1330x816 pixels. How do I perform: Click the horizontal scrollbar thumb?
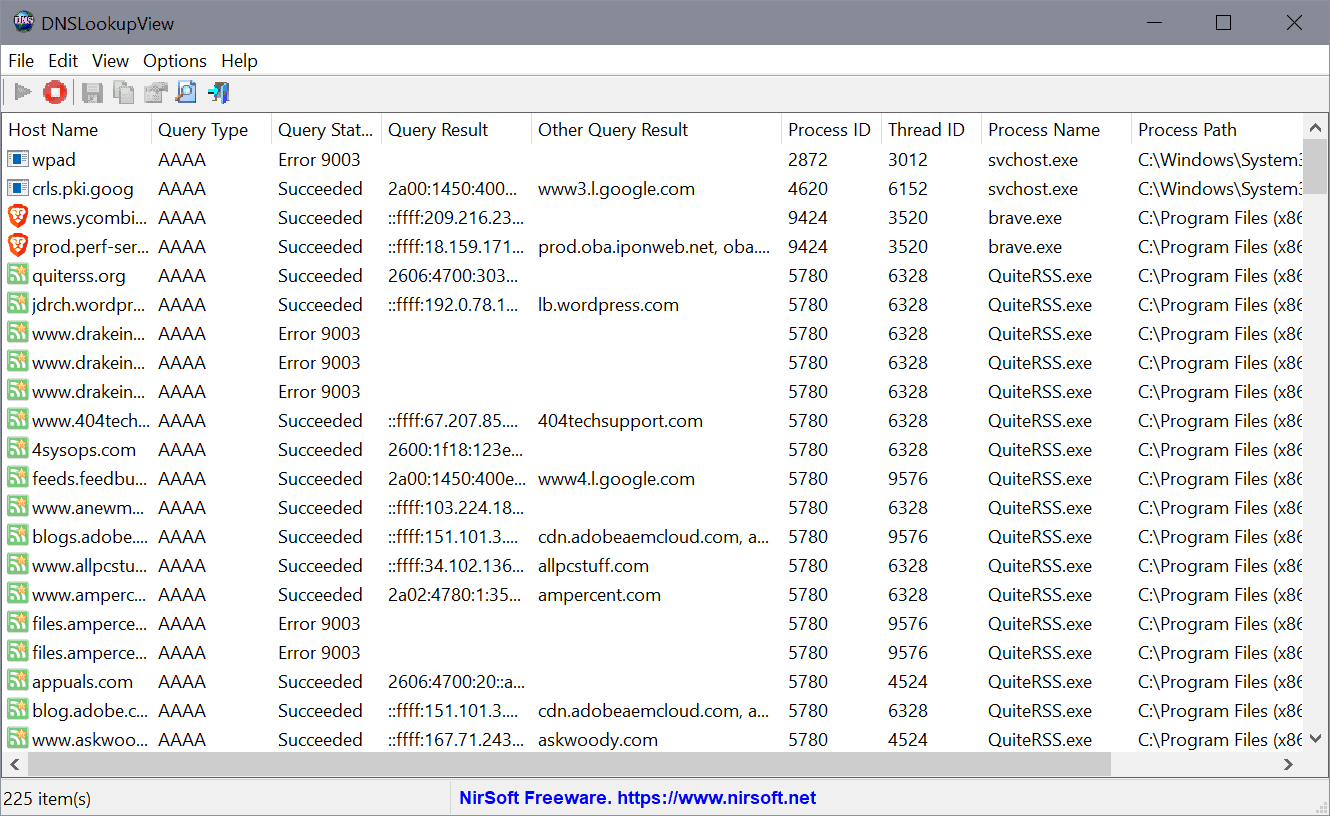pos(569,764)
